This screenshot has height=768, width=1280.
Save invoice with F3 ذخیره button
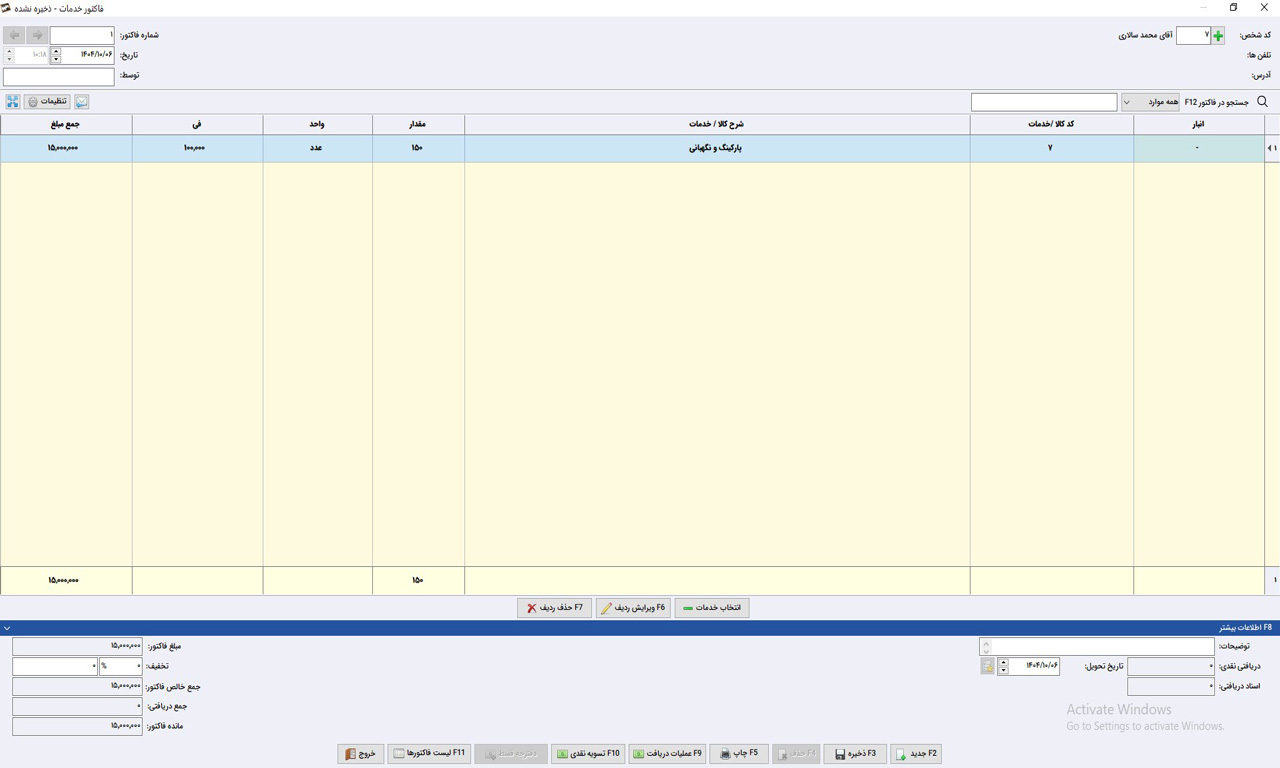pos(856,753)
